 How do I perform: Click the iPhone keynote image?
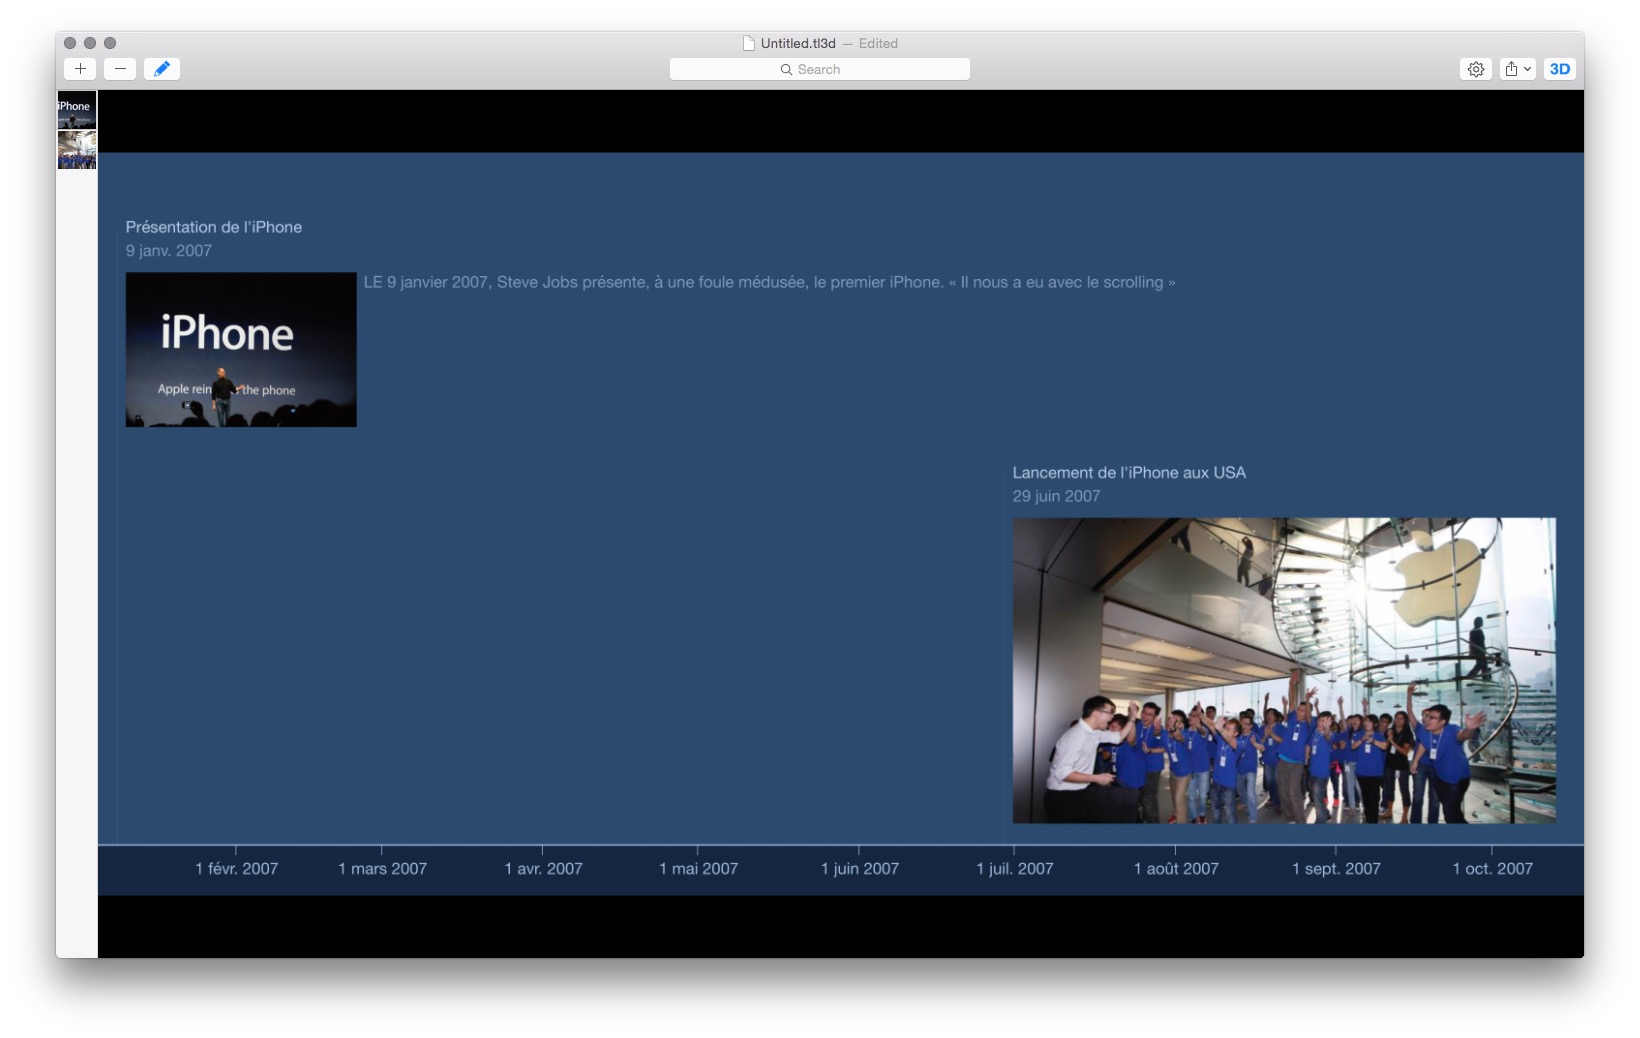click(241, 349)
